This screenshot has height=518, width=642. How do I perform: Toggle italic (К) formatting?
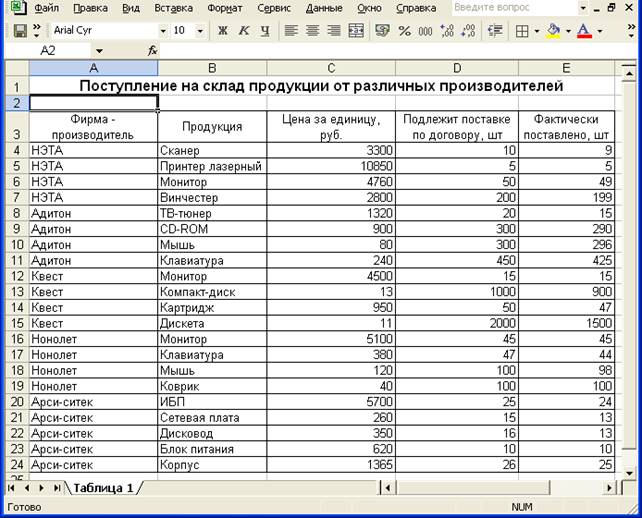click(x=243, y=31)
